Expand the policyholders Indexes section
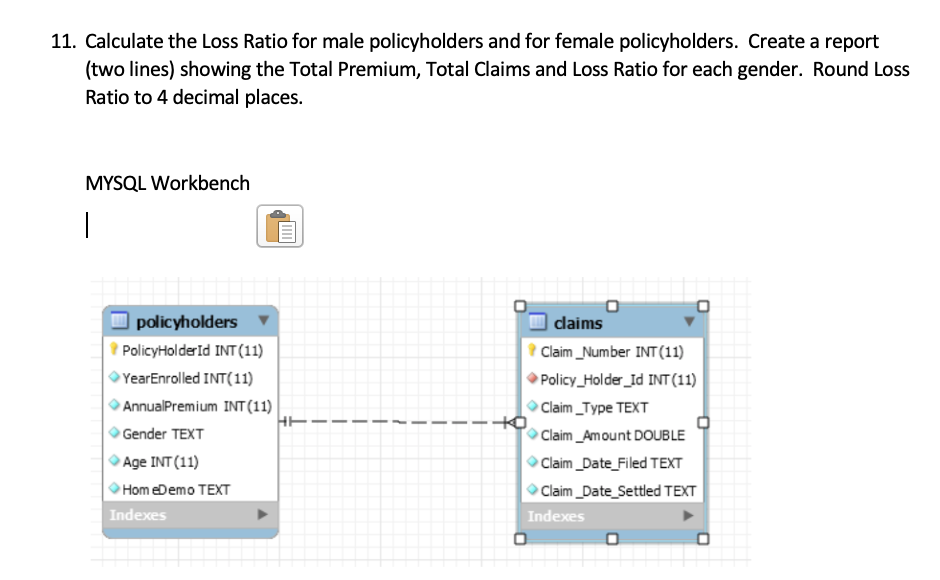 [263, 514]
